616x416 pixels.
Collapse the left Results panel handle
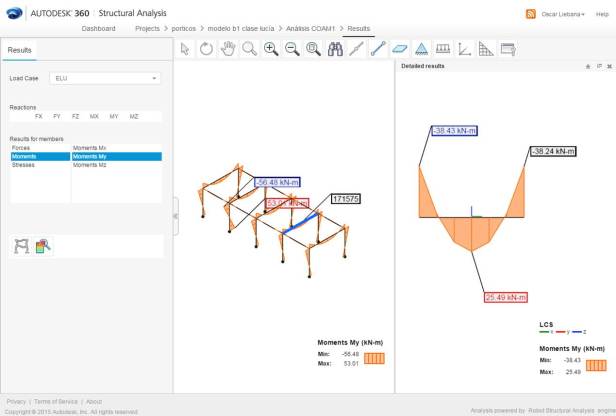pyautogui.click(x=176, y=216)
